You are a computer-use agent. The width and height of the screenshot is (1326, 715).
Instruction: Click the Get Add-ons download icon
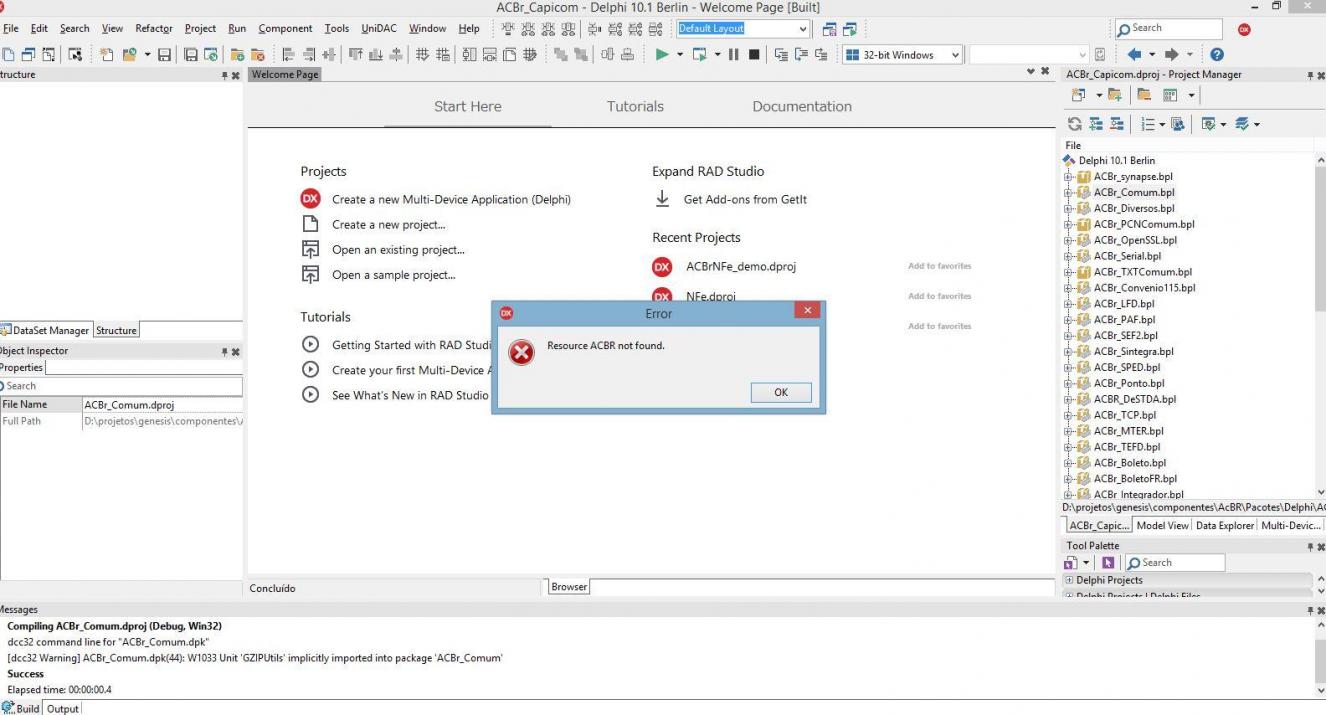662,199
